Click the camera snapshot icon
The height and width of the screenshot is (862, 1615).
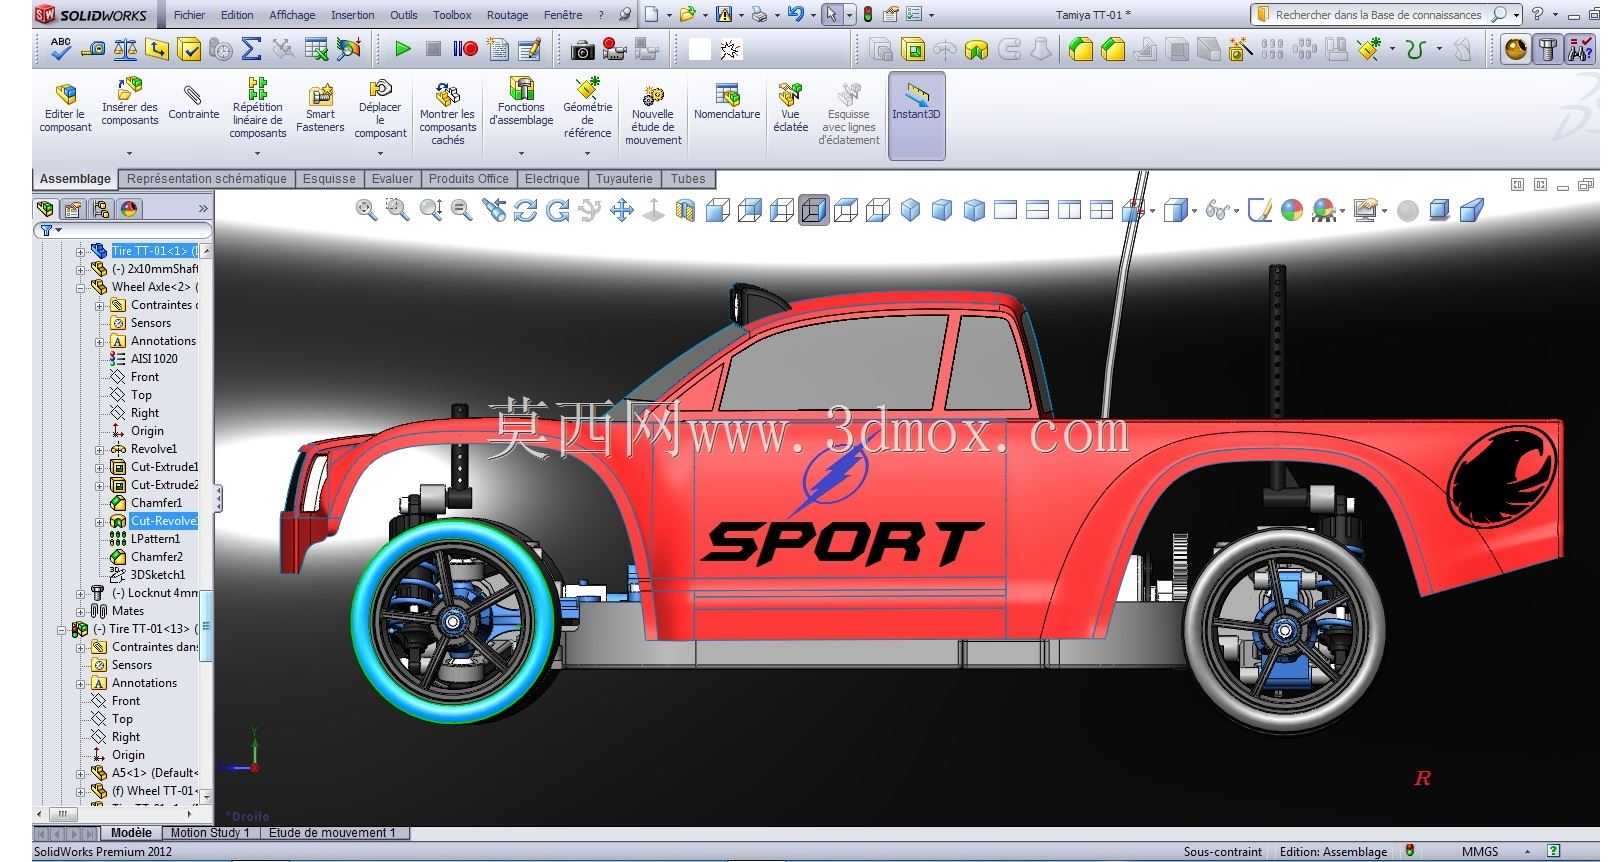click(582, 50)
